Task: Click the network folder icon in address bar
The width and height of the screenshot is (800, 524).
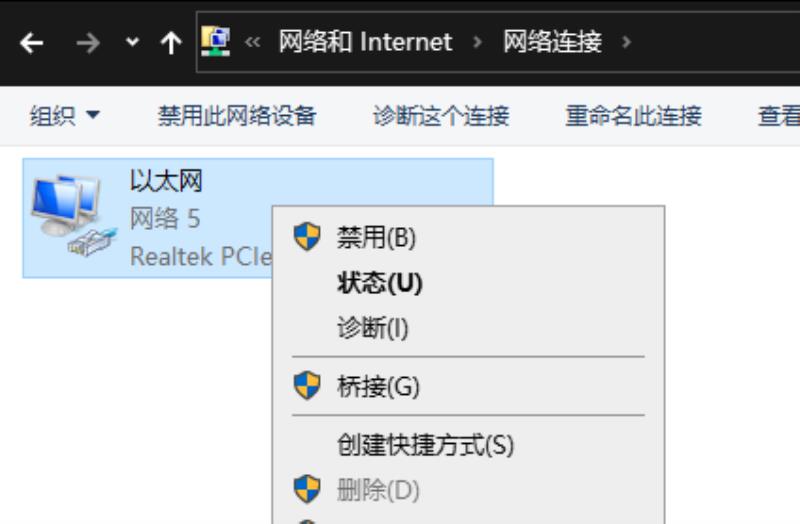Action: [215, 41]
